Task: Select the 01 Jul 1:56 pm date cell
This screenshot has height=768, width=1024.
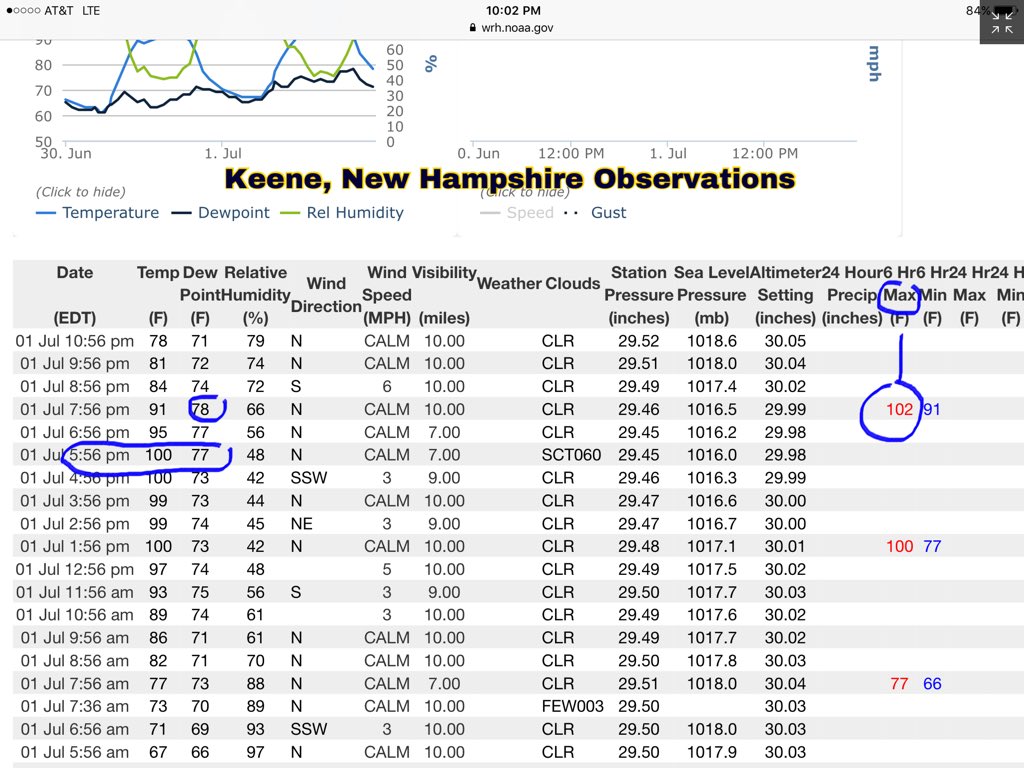Action: coord(74,547)
